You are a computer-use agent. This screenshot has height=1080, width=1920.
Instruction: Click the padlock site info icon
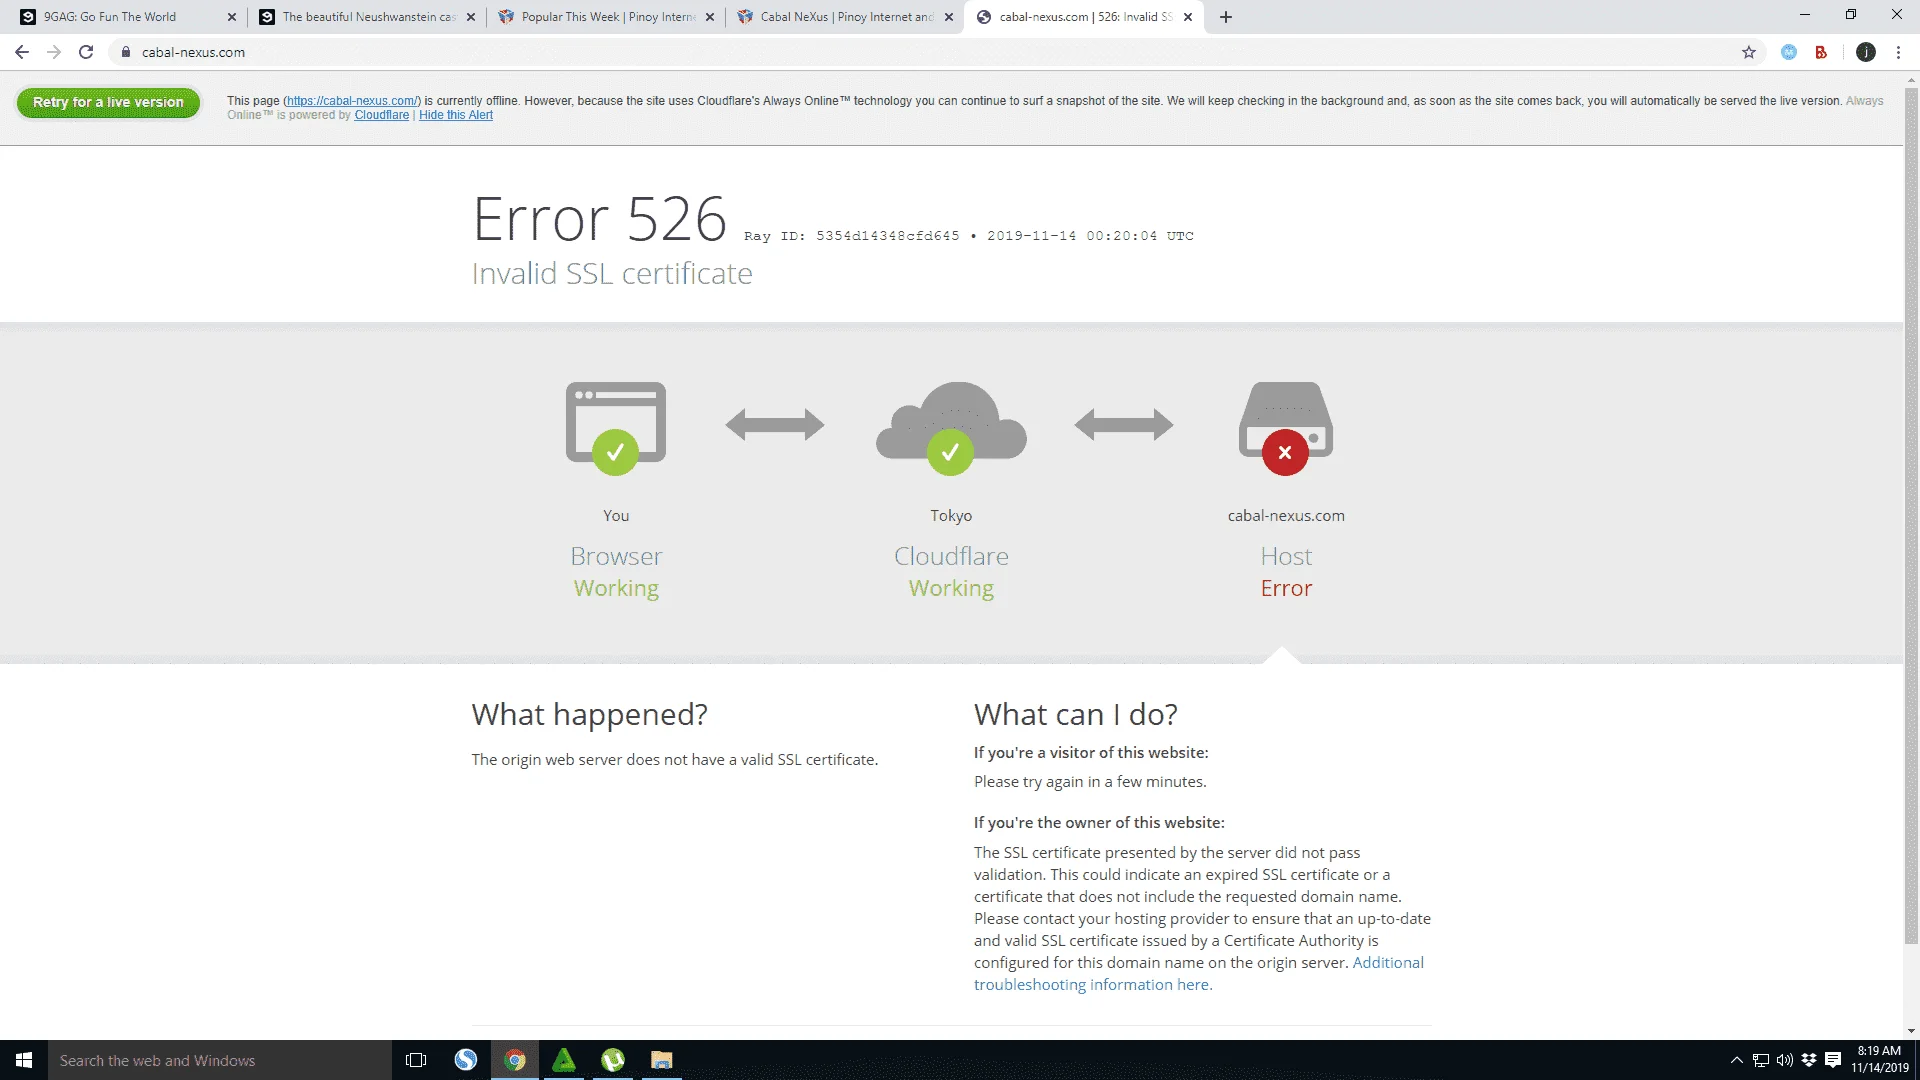tap(126, 52)
